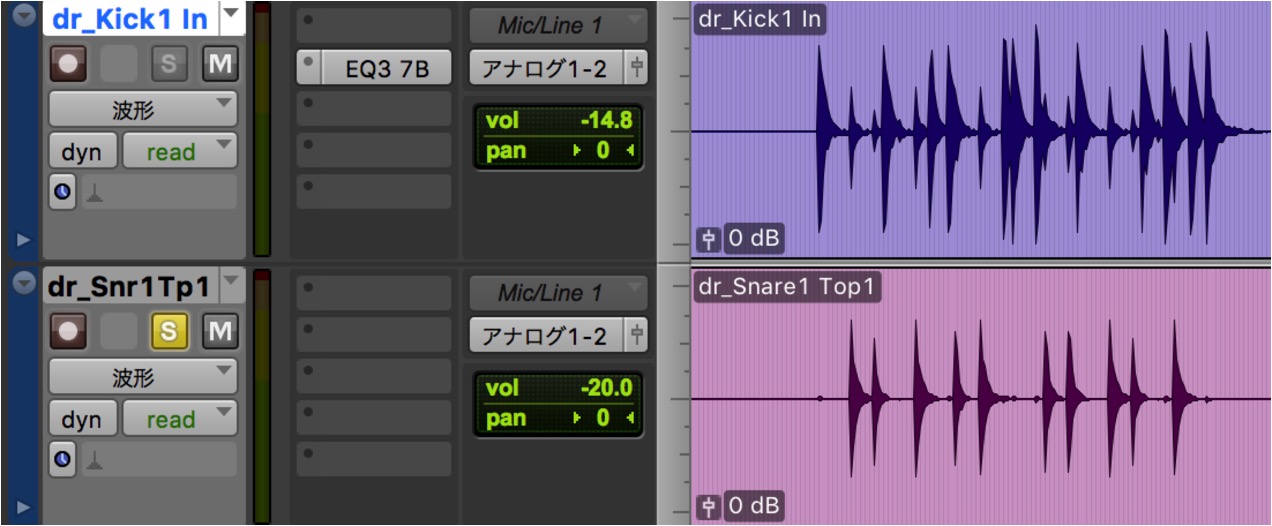Screen dimensions: 1272x526
Task: Click clip gain fader icon on dr_Snare1 Top1 clip
Action: [708, 506]
